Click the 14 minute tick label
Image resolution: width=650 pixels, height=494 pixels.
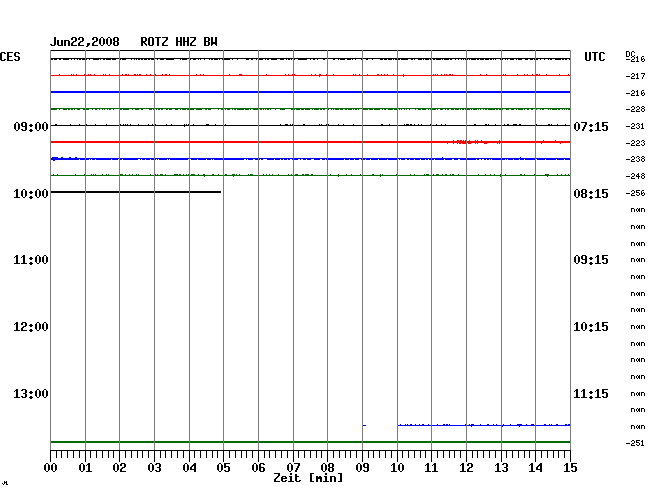(x=535, y=468)
